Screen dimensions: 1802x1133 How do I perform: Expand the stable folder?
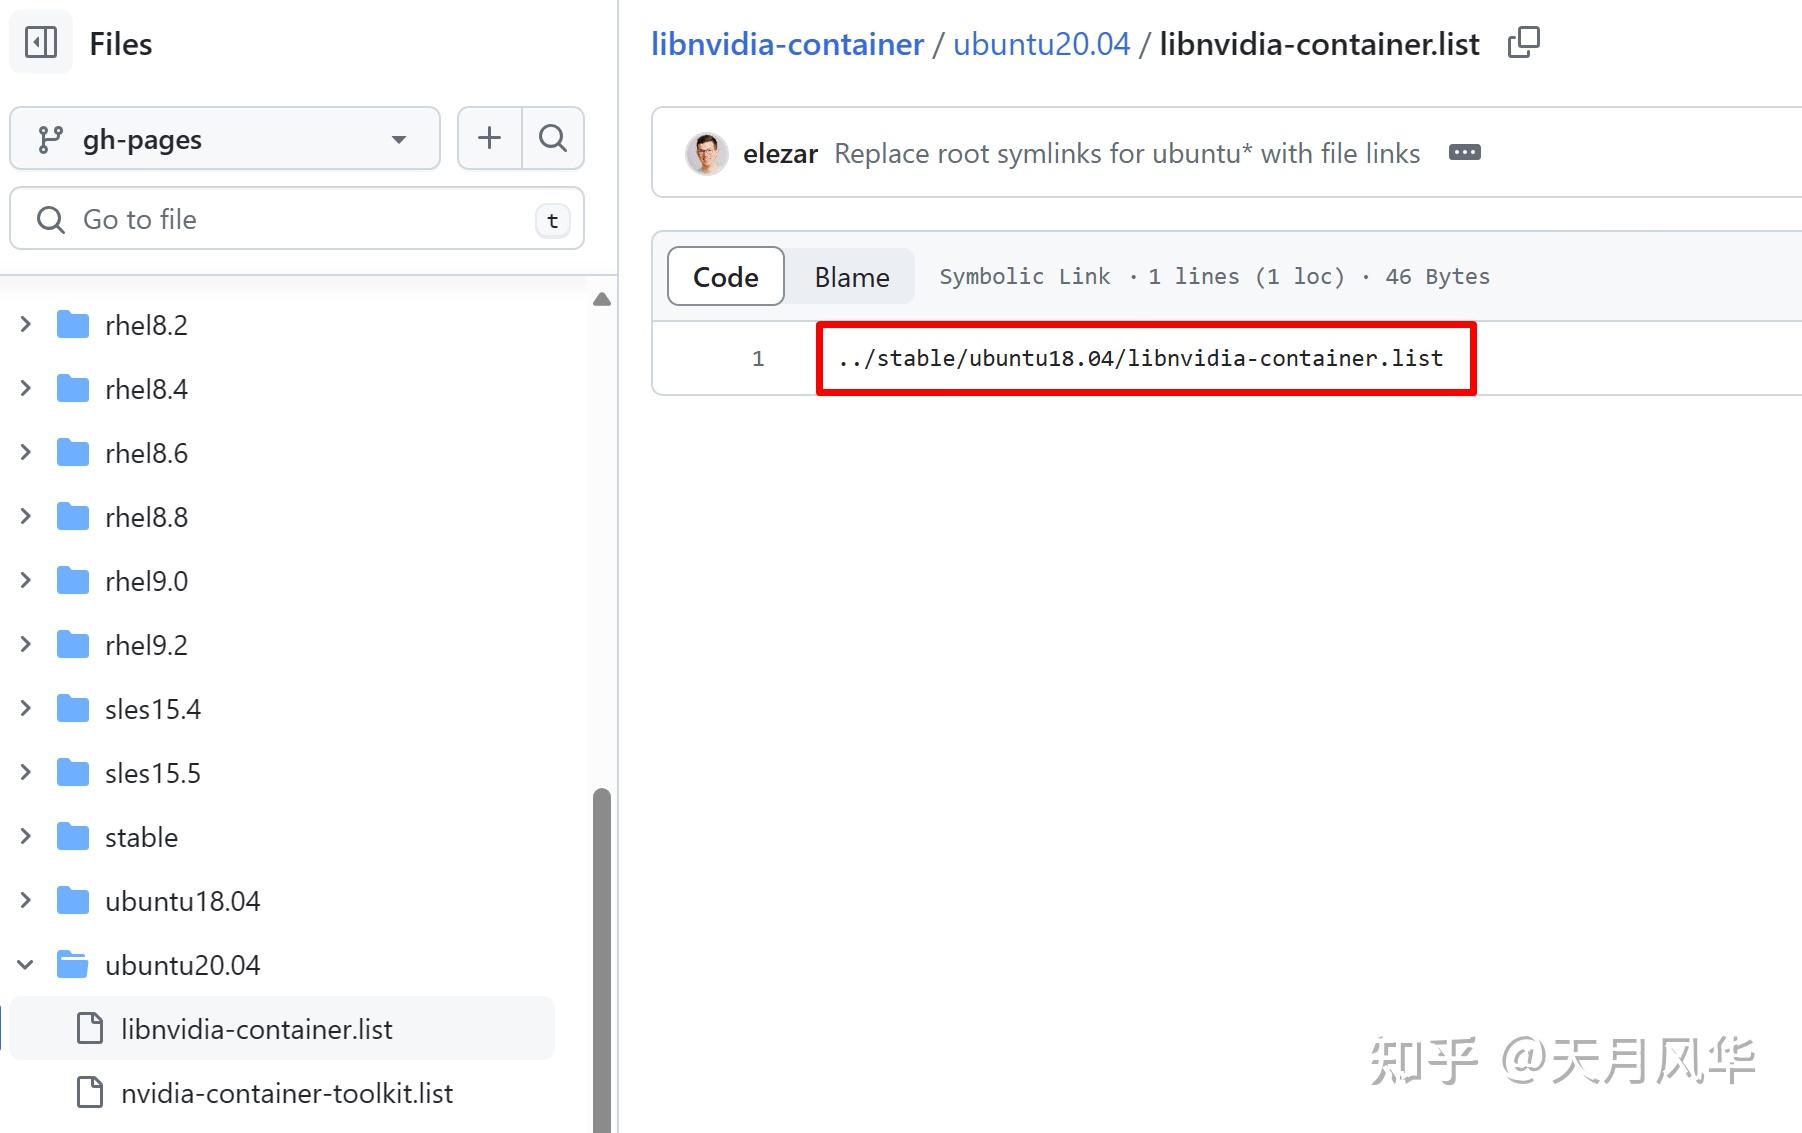[25, 836]
